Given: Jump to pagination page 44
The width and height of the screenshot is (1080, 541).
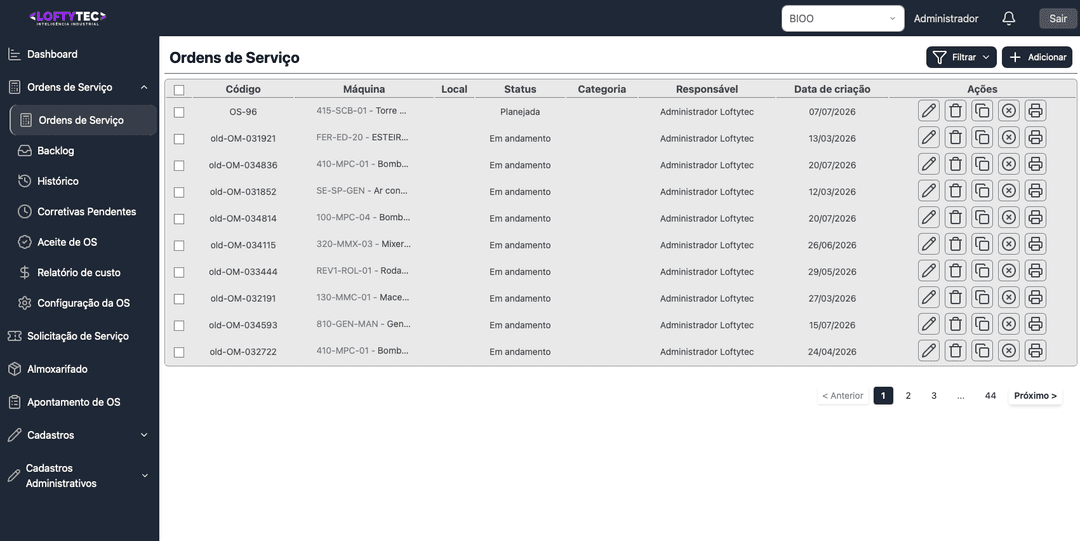Looking at the screenshot, I should pyautogui.click(x=990, y=396).
